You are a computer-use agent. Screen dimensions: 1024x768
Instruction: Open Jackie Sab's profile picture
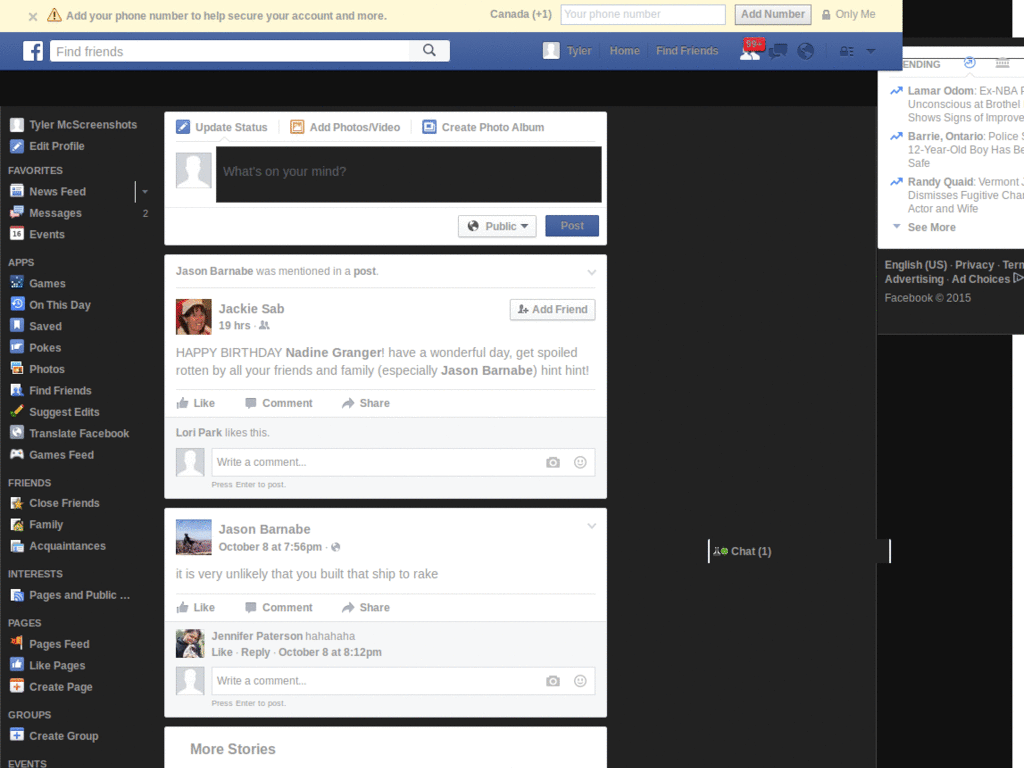coord(194,317)
